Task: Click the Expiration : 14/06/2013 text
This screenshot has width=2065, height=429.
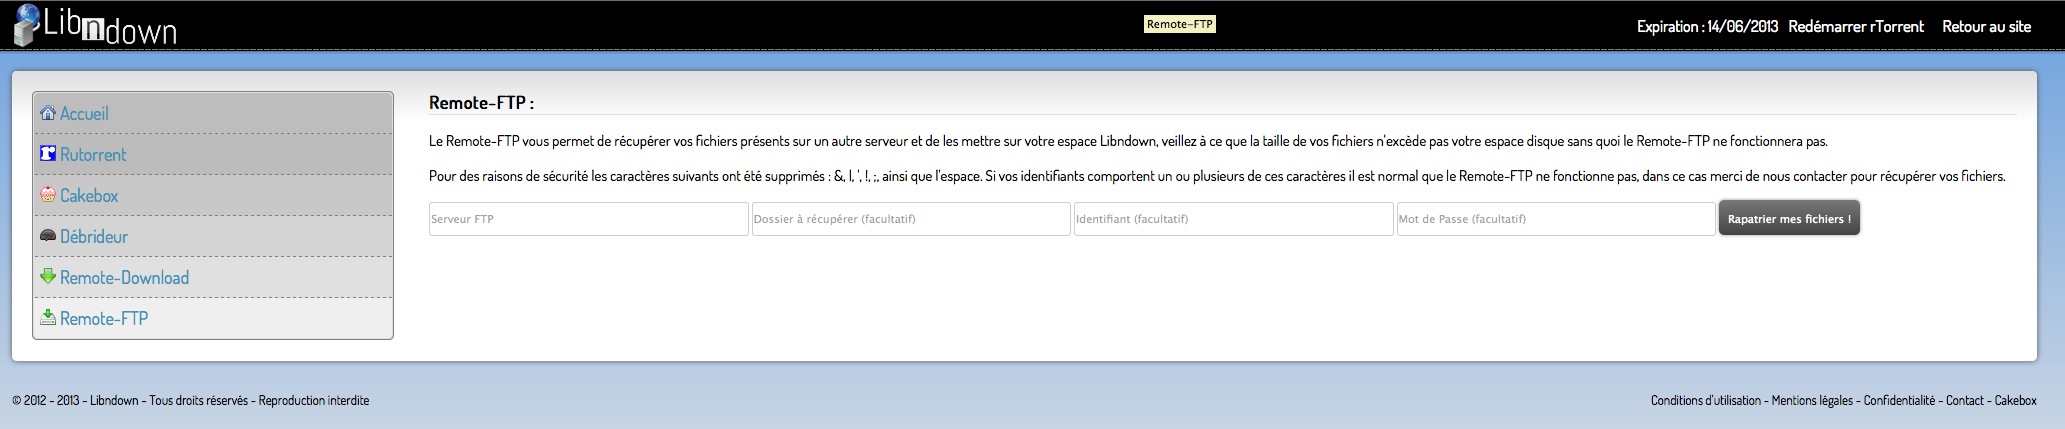Action: pos(1708,27)
